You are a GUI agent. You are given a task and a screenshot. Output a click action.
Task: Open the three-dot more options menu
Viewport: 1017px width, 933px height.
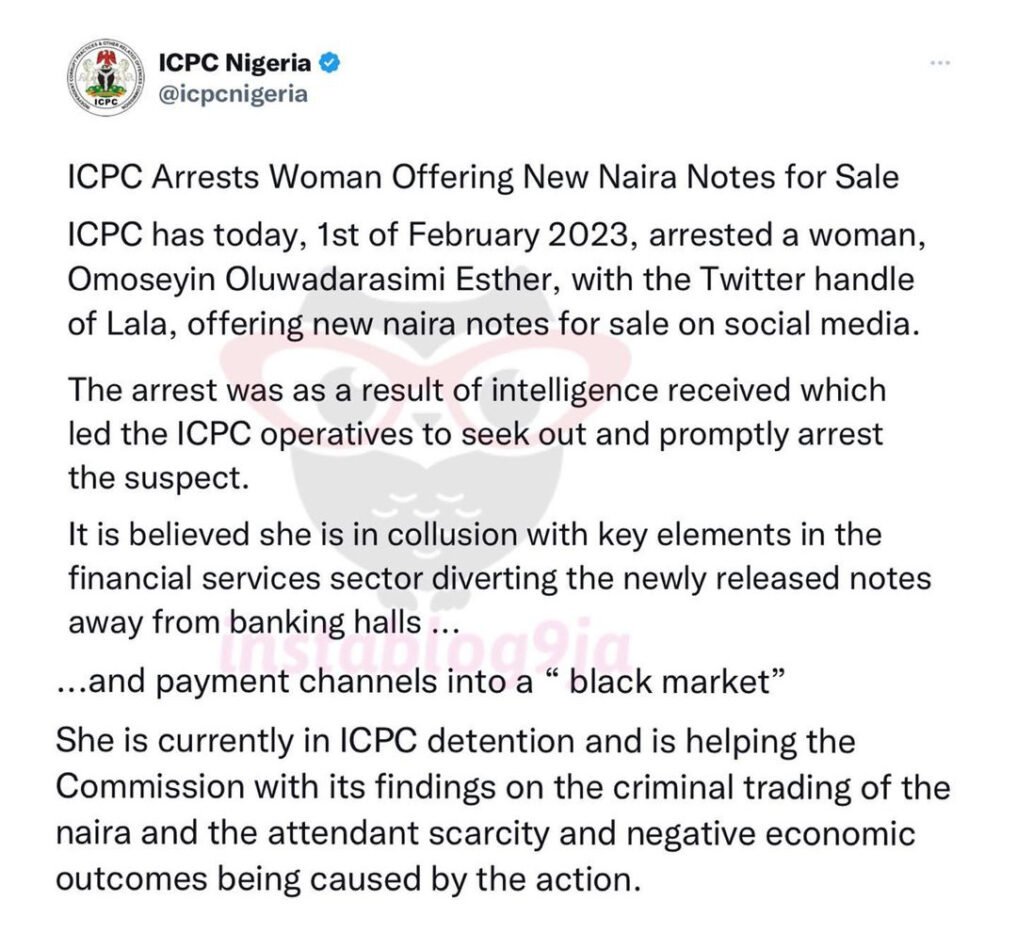pos(940,63)
